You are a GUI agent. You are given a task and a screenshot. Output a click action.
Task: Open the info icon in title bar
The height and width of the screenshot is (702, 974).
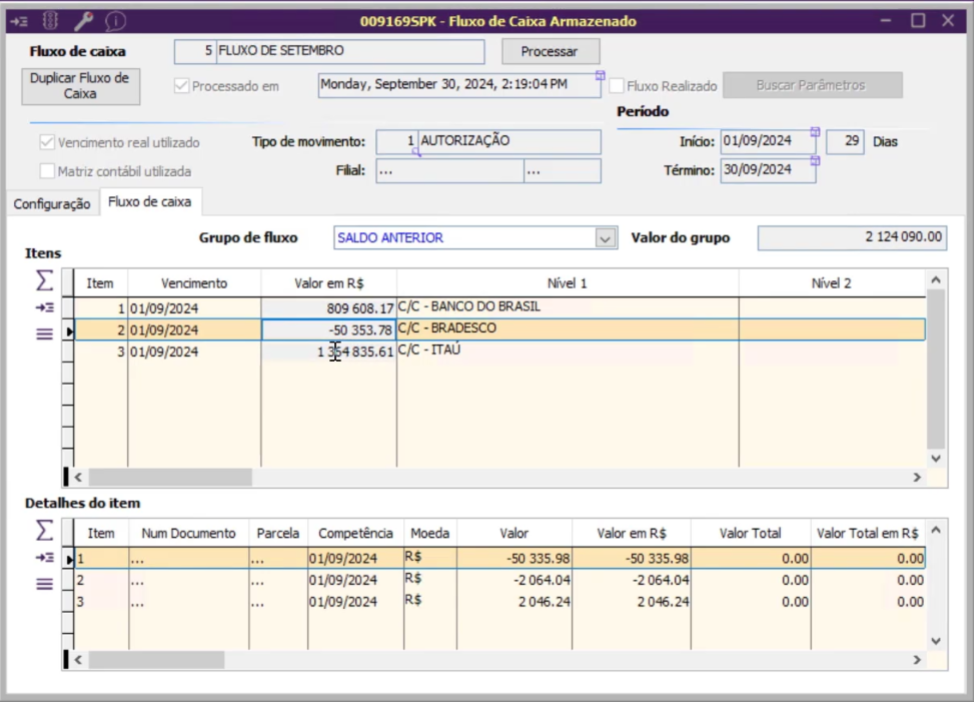[116, 20]
